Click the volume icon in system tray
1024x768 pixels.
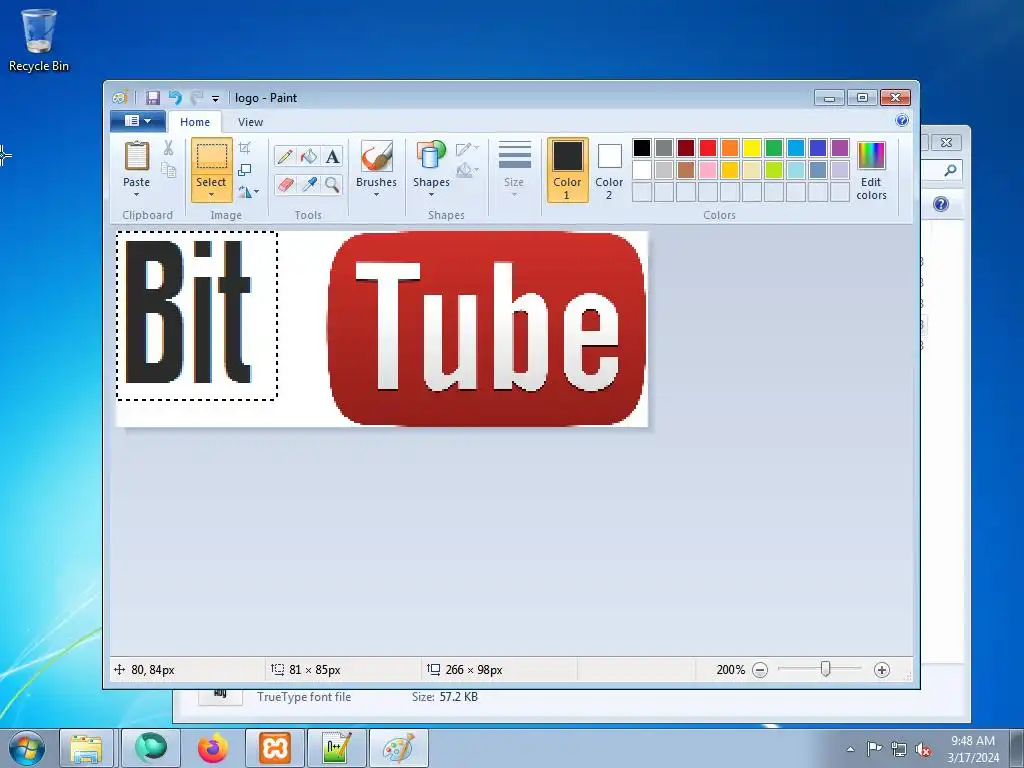pyautogui.click(x=923, y=749)
